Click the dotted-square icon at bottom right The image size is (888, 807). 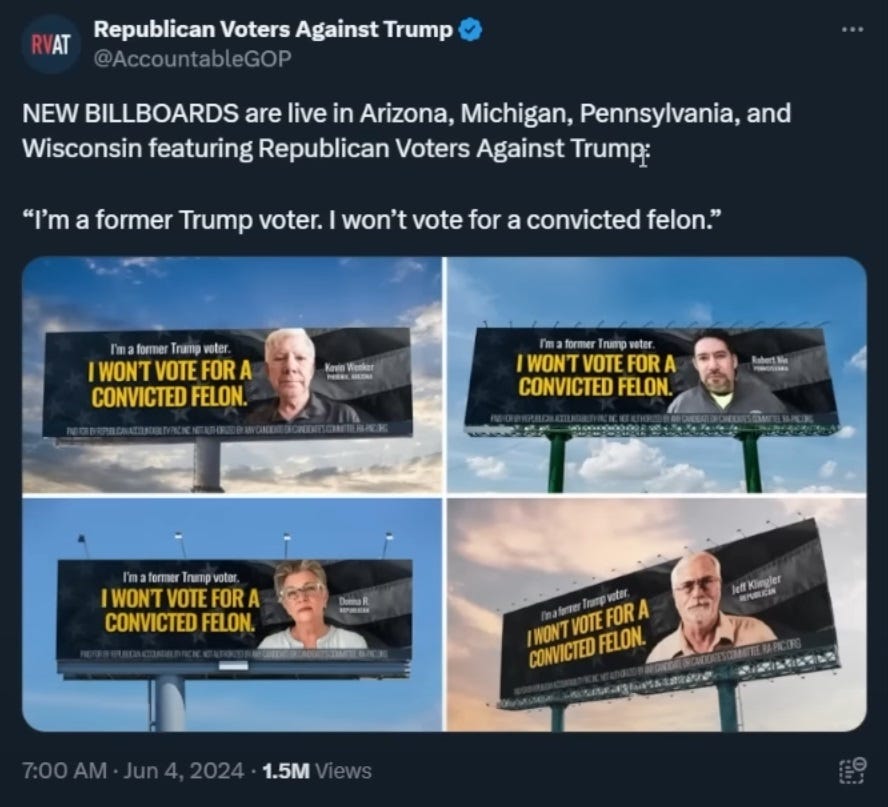[x=852, y=771]
